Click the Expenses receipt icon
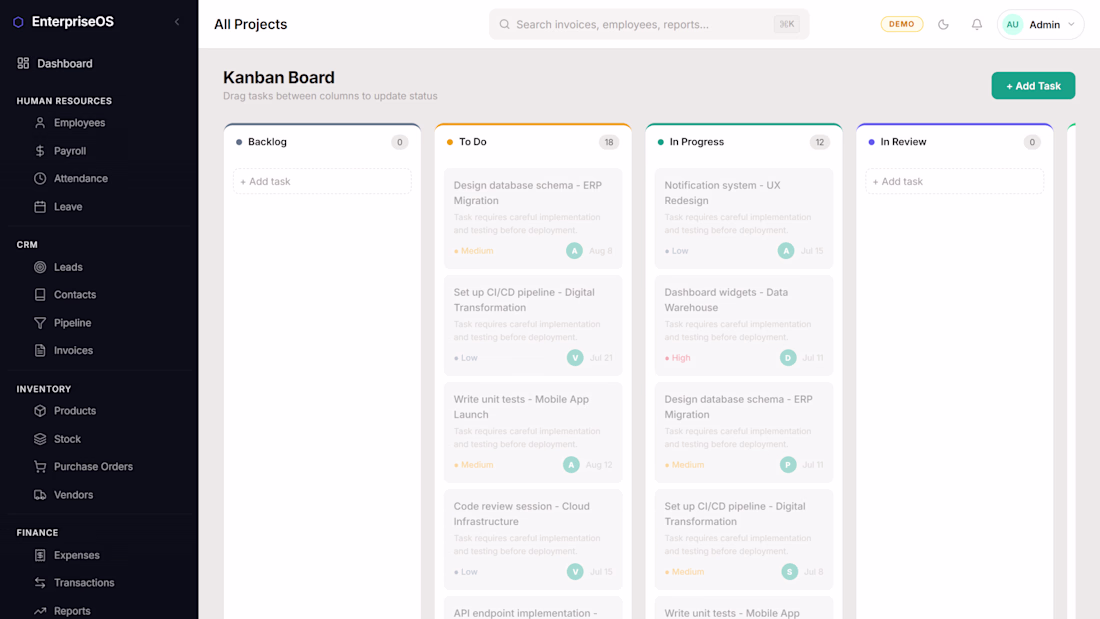The width and height of the screenshot is (1100, 619). [40, 555]
